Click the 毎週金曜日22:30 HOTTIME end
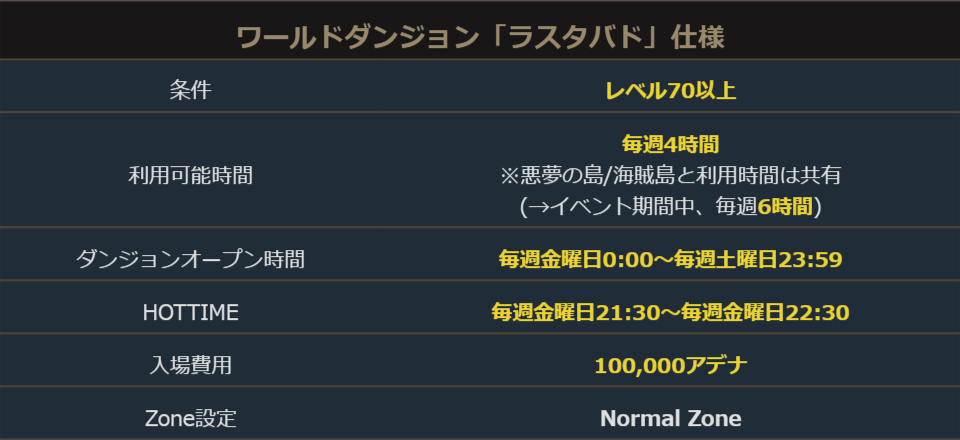The image size is (960, 440). point(765,313)
